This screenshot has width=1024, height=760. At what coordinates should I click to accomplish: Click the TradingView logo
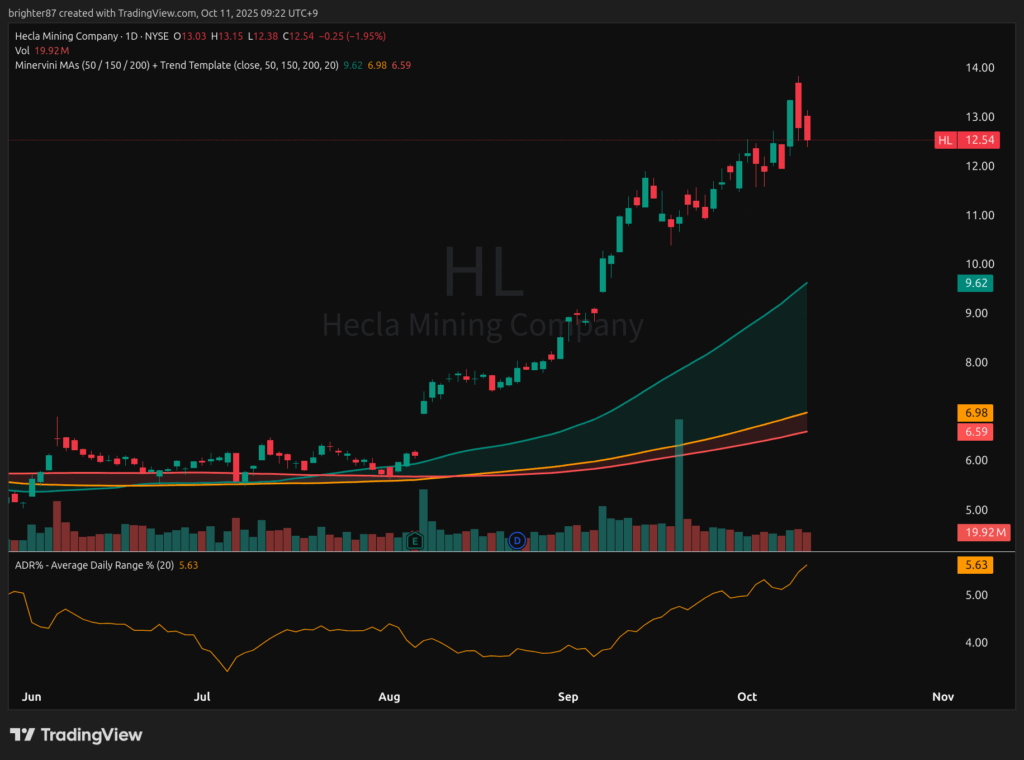pyautogui.click(x=76, y=735)
